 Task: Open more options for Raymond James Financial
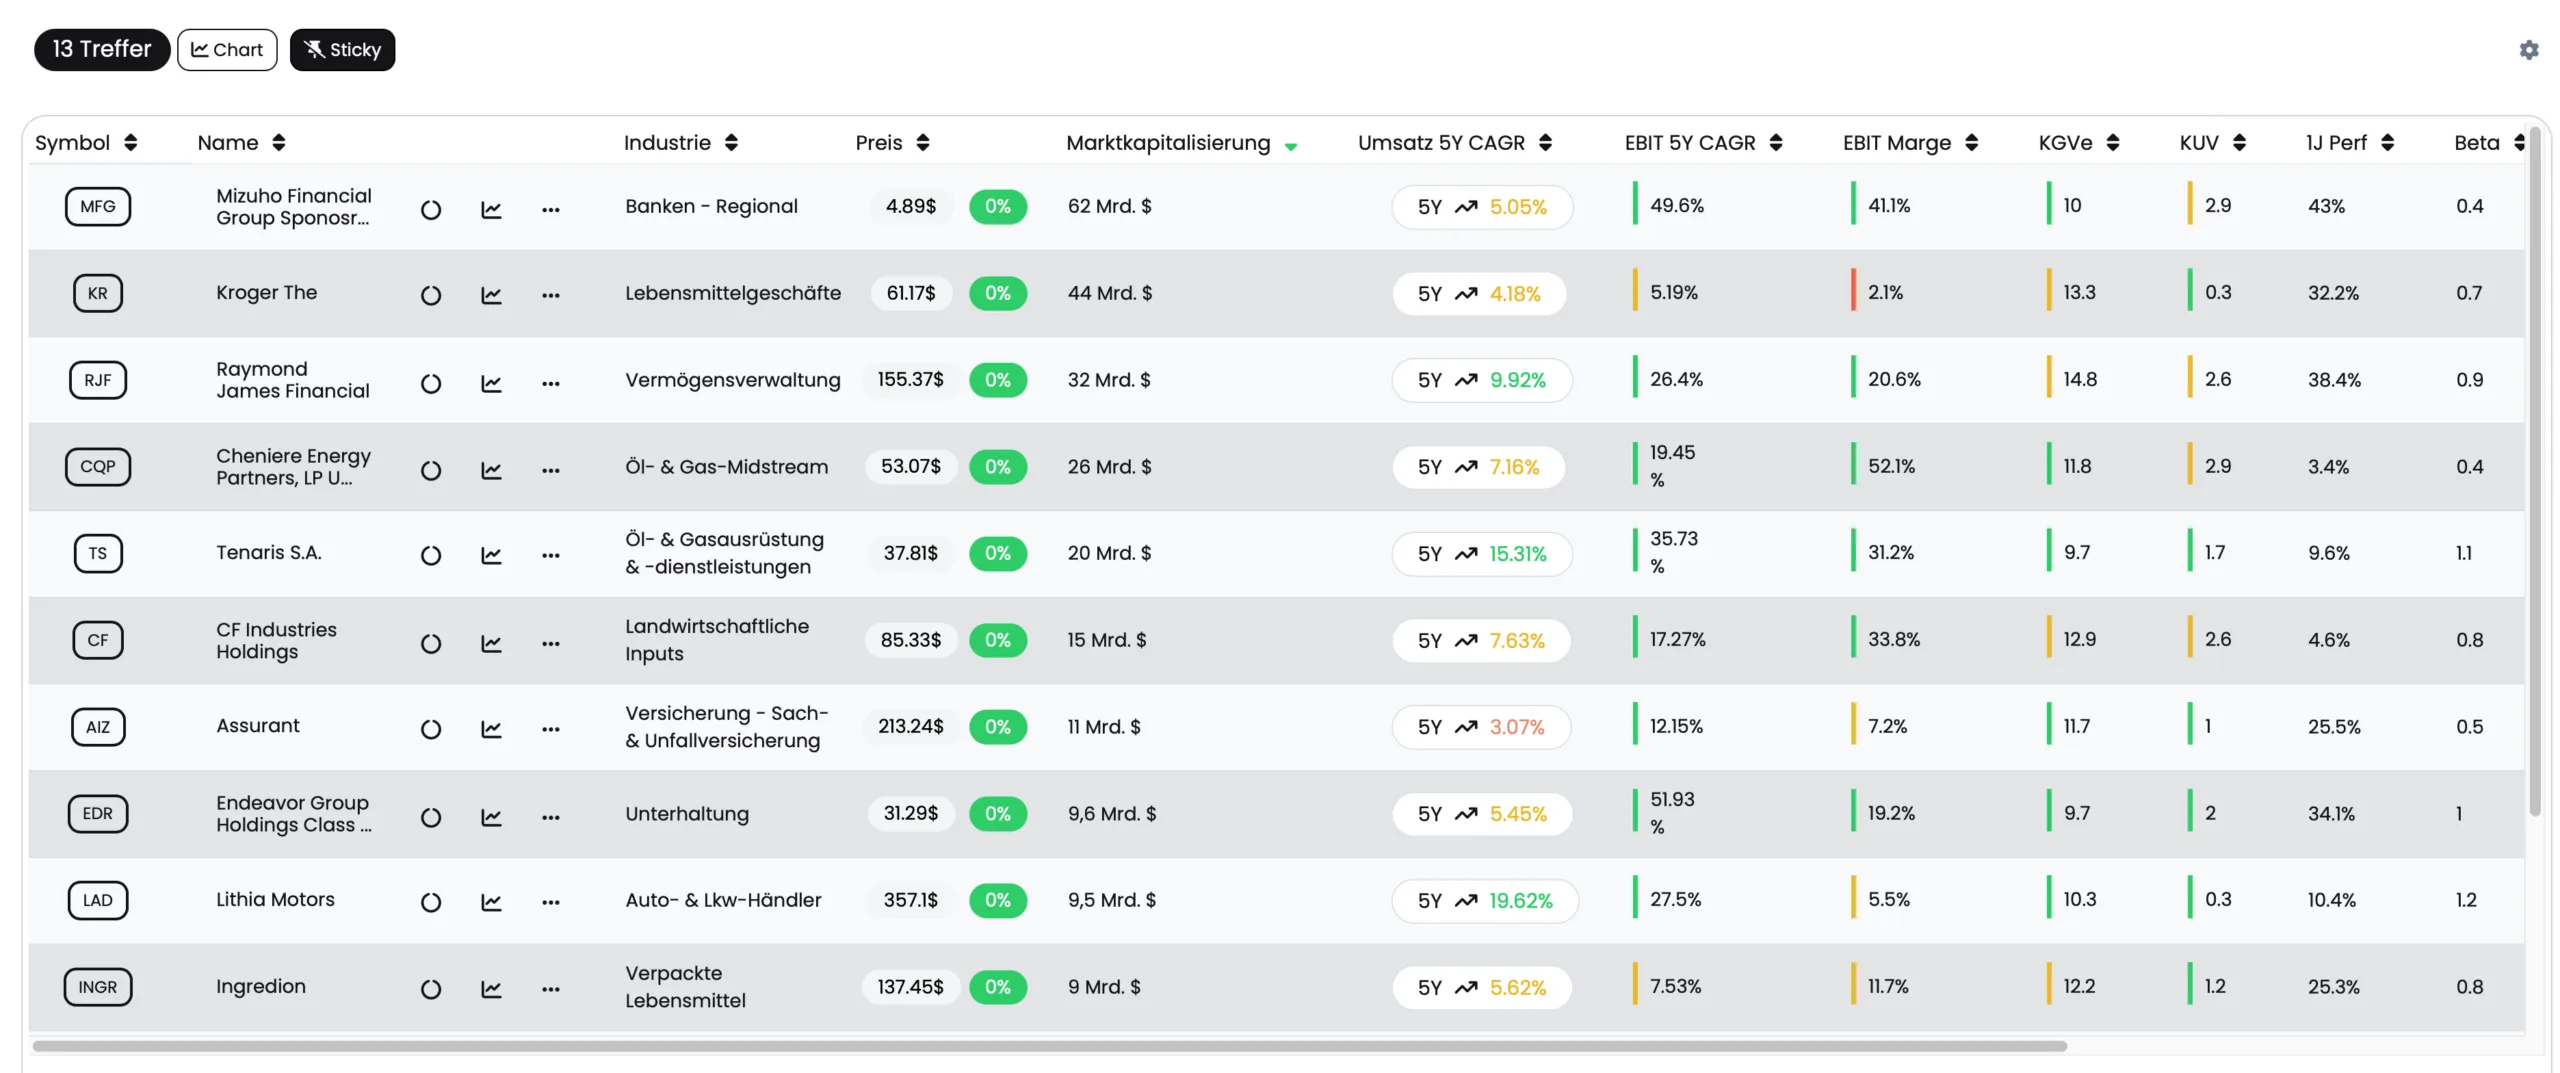[x=550, y=383]
